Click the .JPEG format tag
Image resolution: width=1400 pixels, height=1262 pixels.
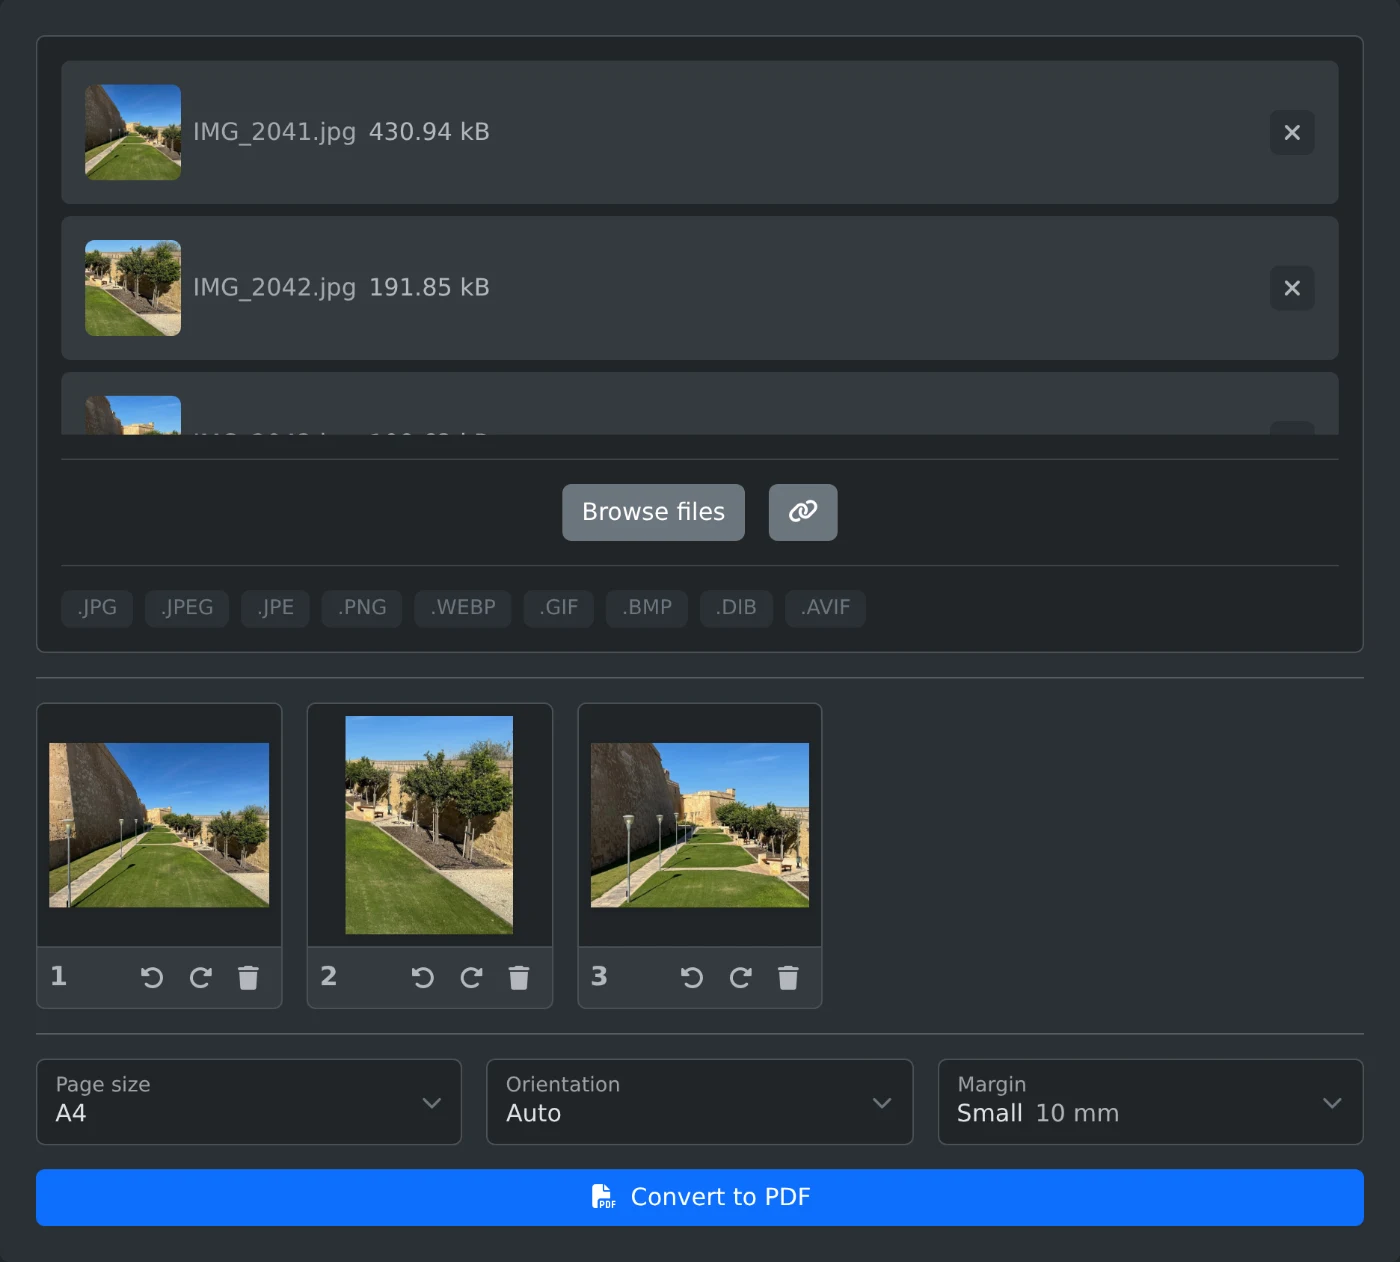[187, 608]
